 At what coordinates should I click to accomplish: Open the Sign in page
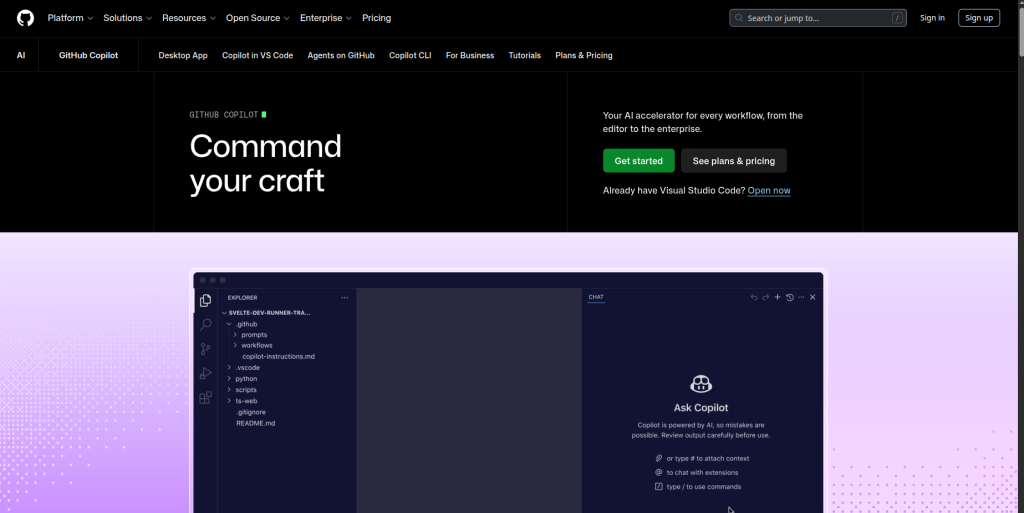tap(932, 18)
